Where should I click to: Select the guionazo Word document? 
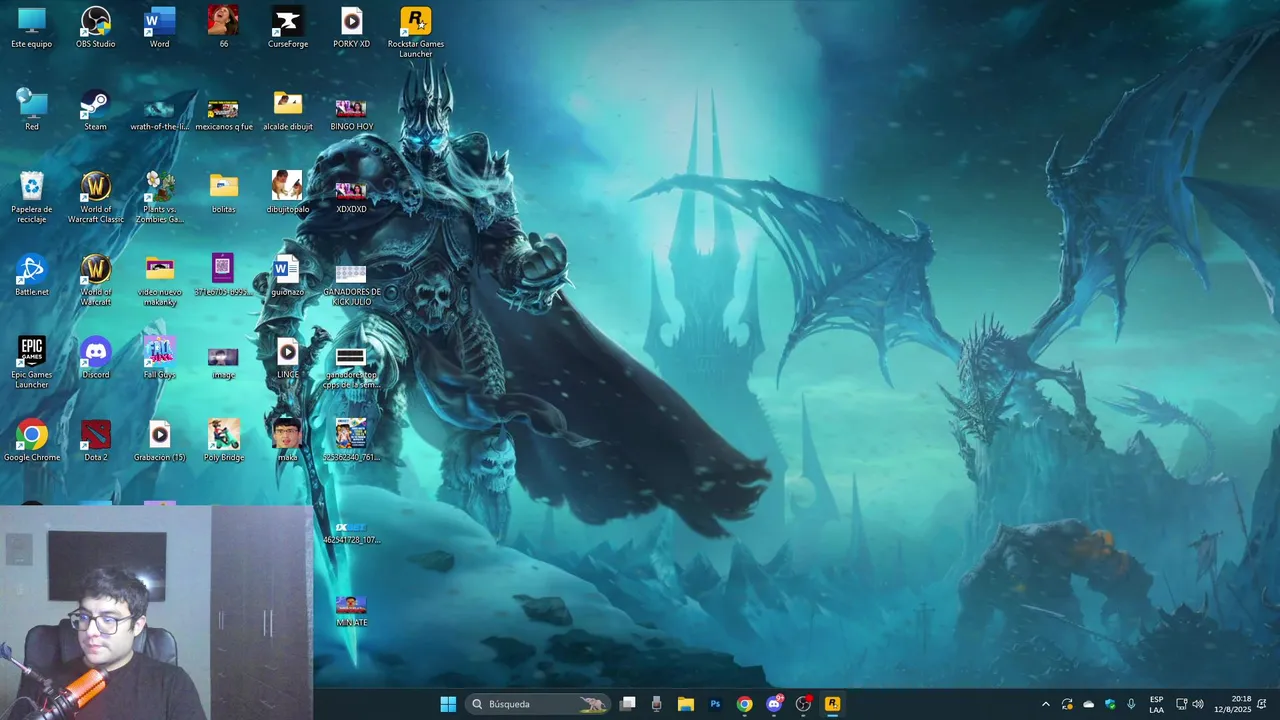click(x=287, y=275)
